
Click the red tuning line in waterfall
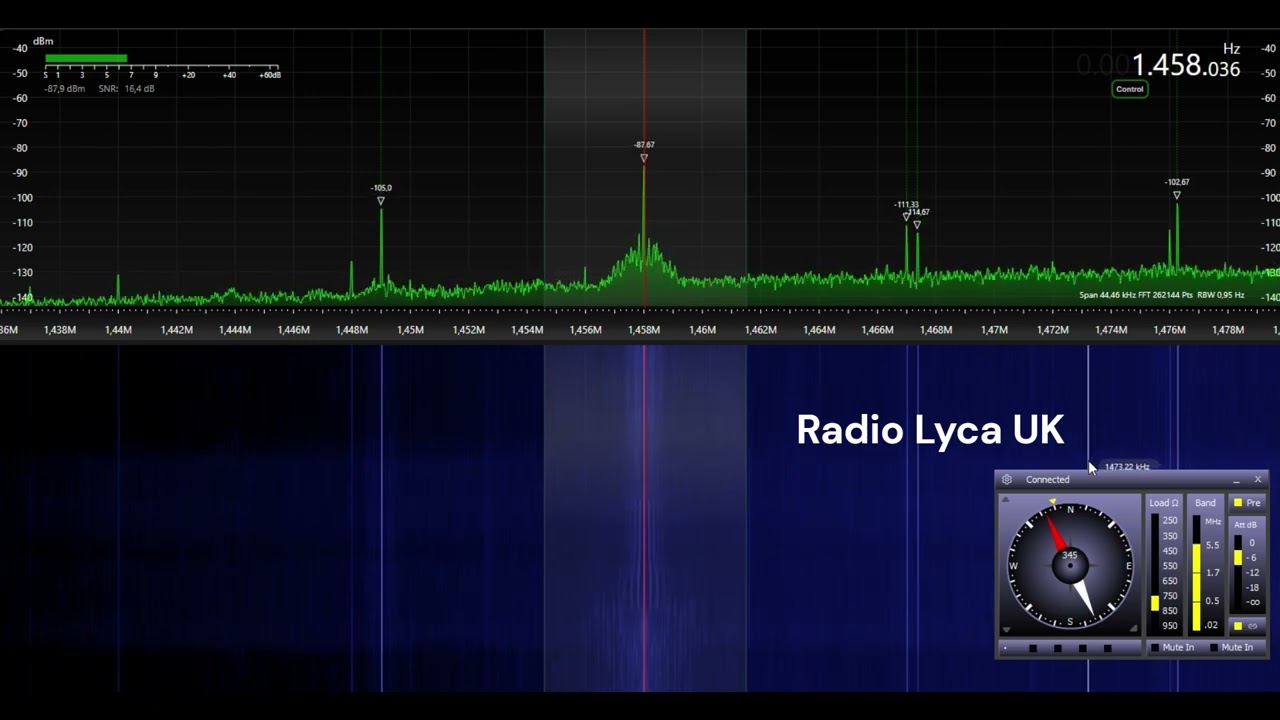[644, 518]
